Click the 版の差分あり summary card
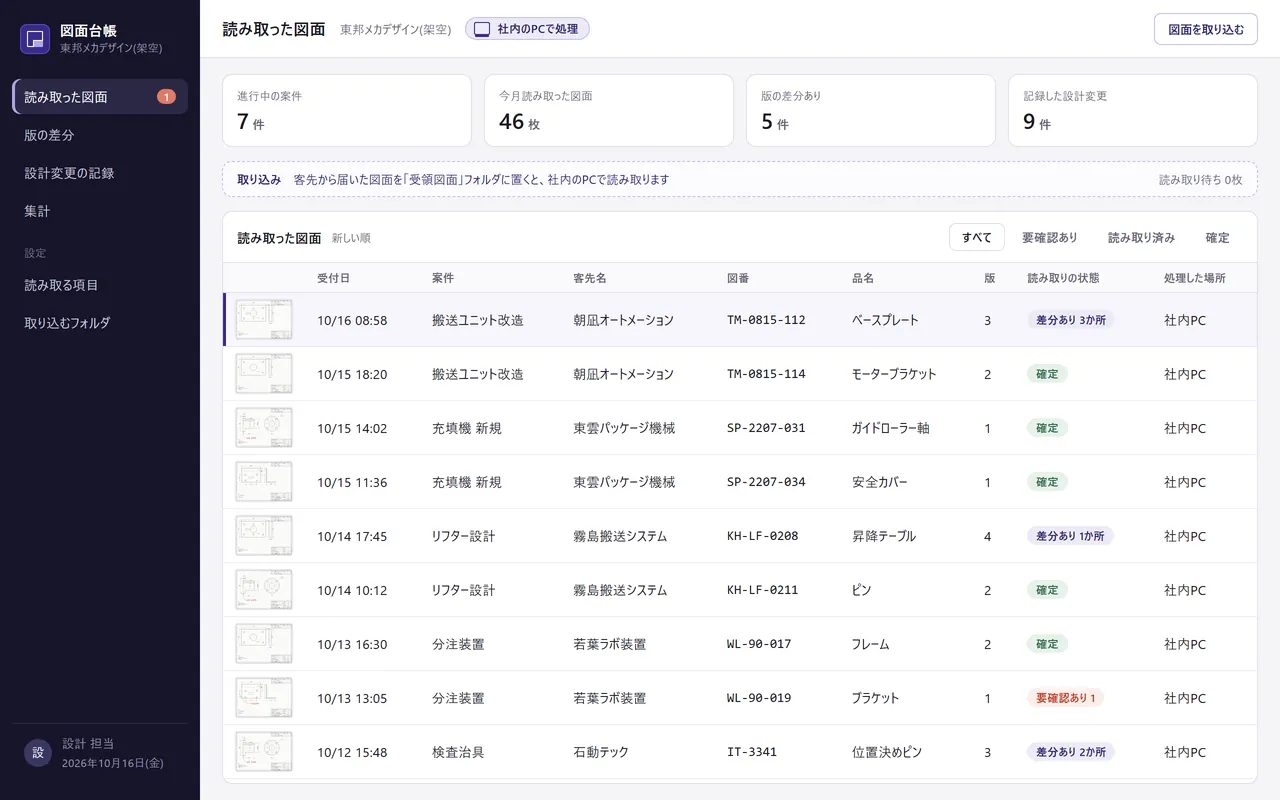 871,110
